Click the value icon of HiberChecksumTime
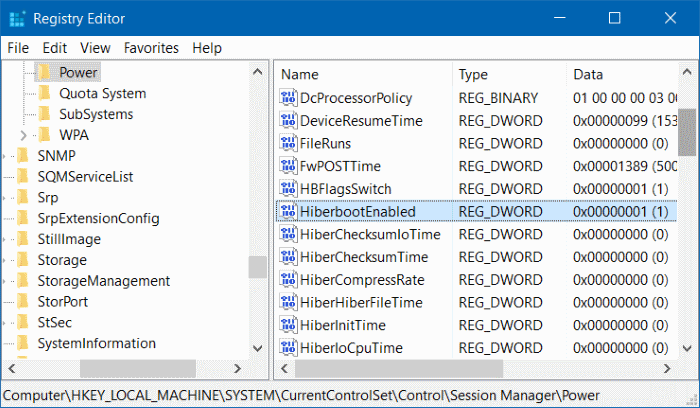This screenshot has width=700, height=408. click(x=288, y=257)
